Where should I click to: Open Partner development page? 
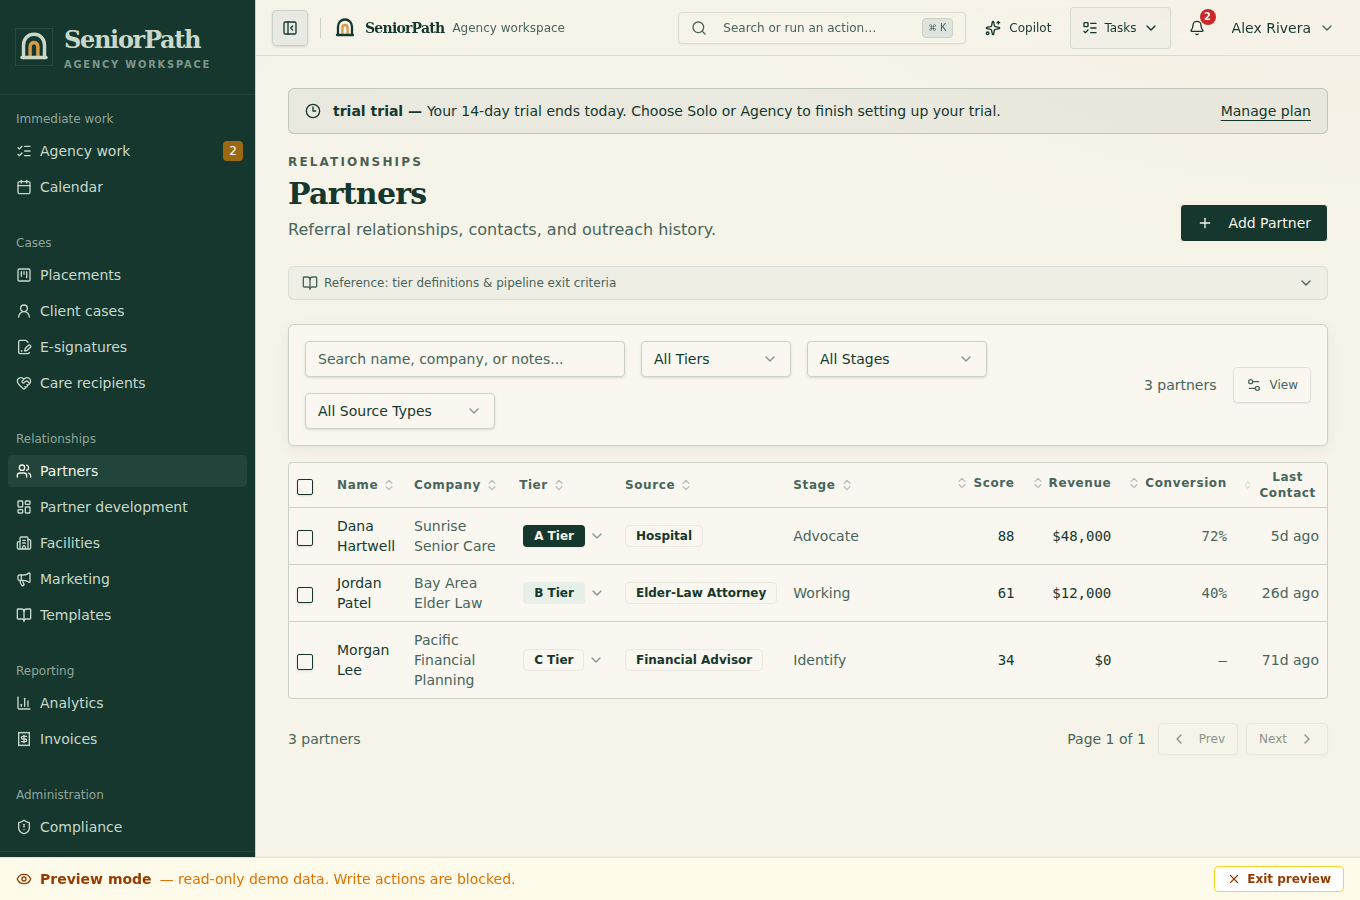[x=128, y=507]
